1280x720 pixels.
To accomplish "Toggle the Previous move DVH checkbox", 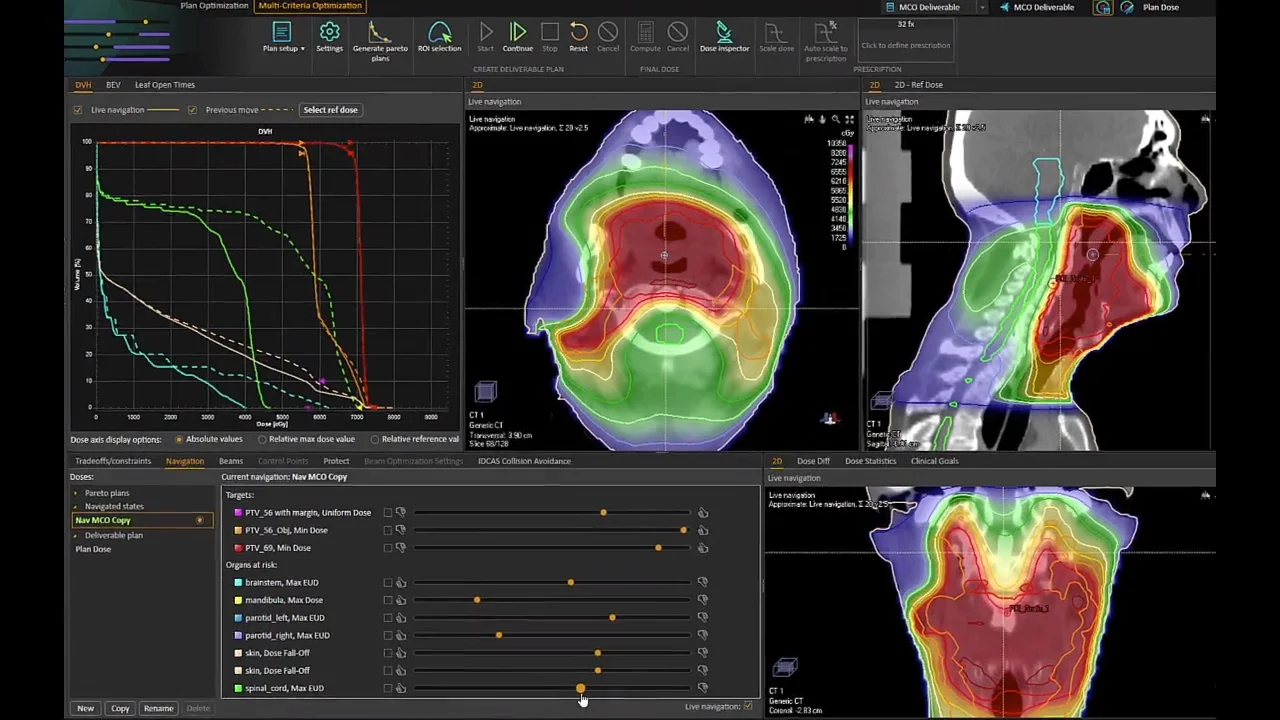I will click(x=192, y=110).
